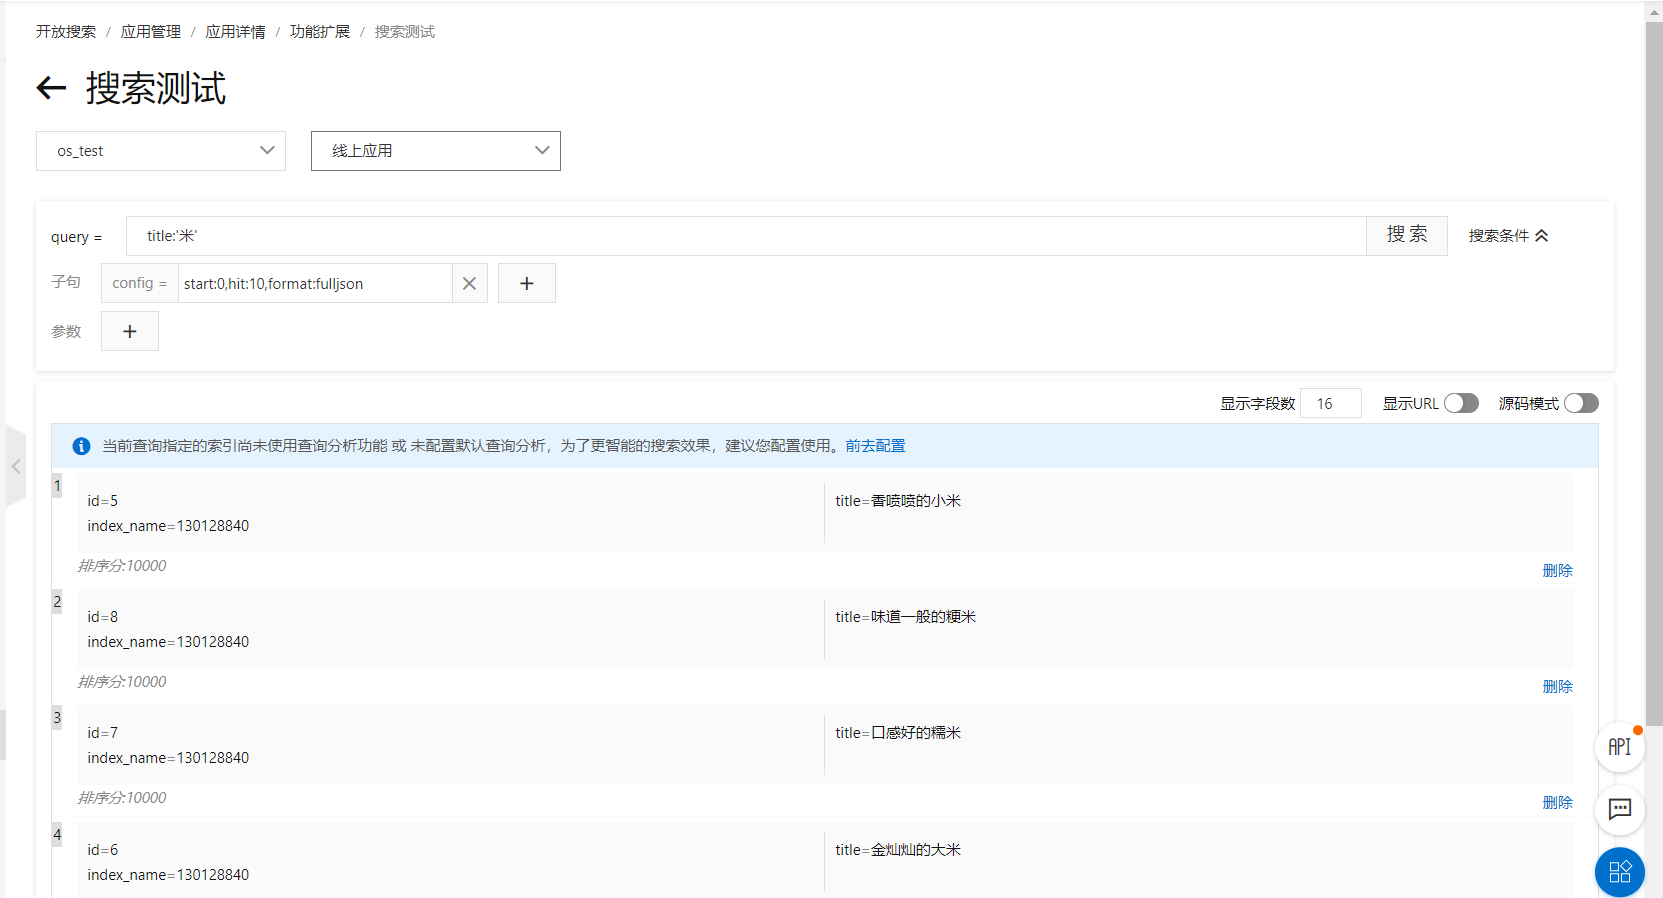Go to 开放搜索 breadcrumb
This screenshot has width=1663, height=898.
(x=66, y=32)
